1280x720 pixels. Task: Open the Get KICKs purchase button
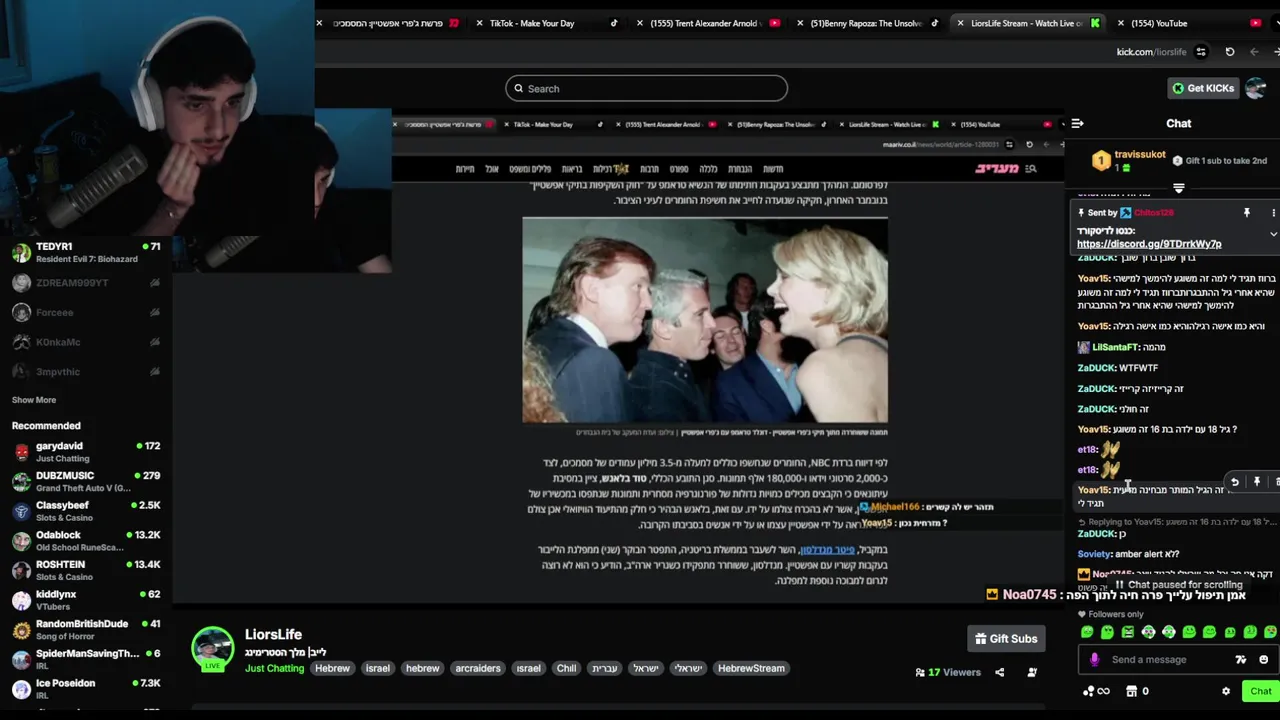(1204, 88)
